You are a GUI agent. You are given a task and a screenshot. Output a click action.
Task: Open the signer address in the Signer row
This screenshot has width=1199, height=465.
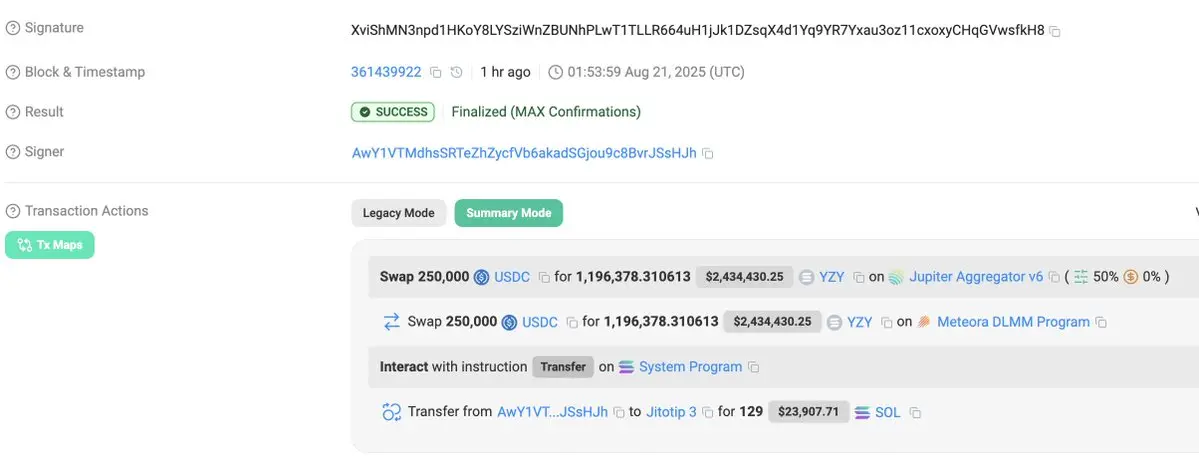point(524,153)
